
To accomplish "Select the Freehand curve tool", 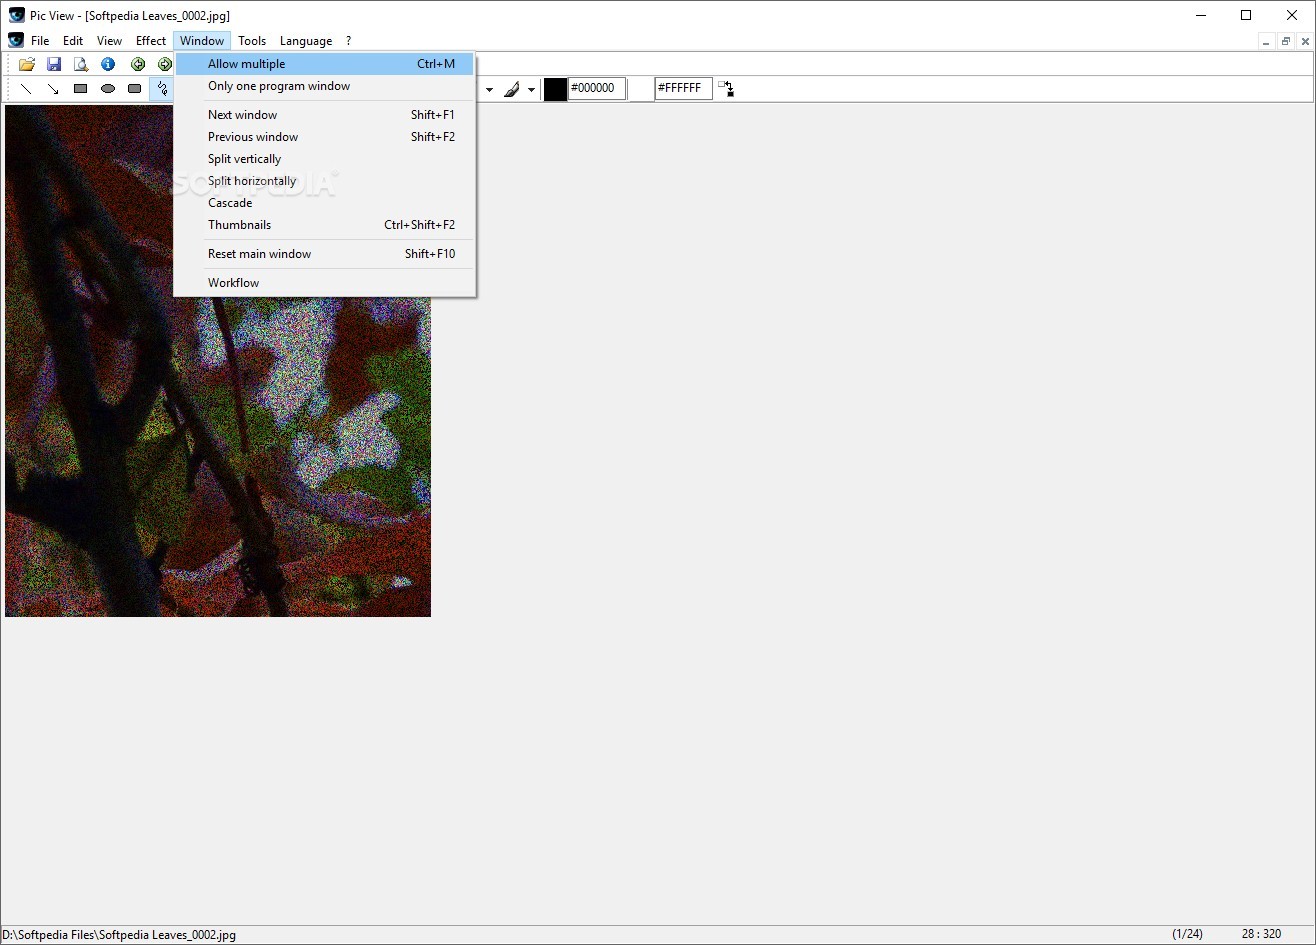I will [161, 89].
